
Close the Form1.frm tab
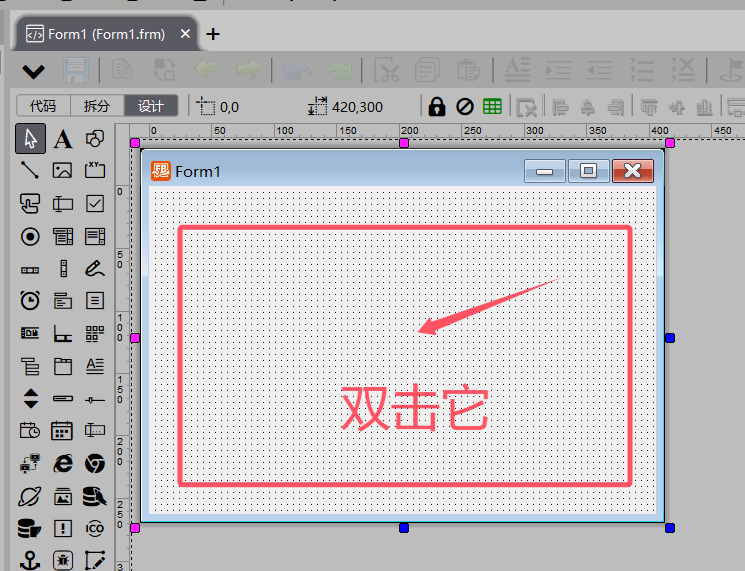coord(185,34)
